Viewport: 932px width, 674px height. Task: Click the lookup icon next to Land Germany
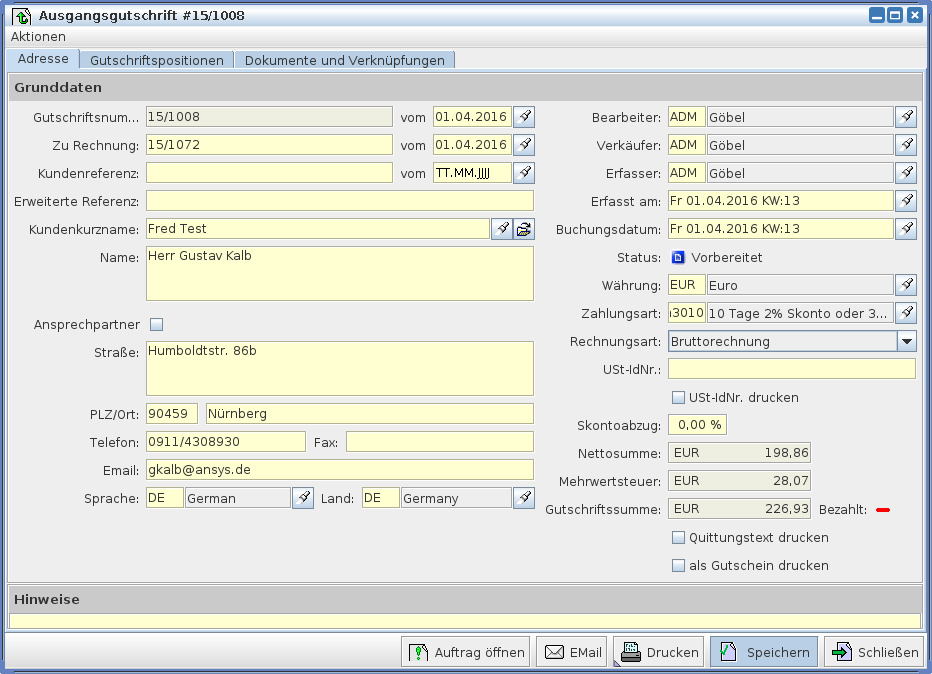(x=523, y=498)
